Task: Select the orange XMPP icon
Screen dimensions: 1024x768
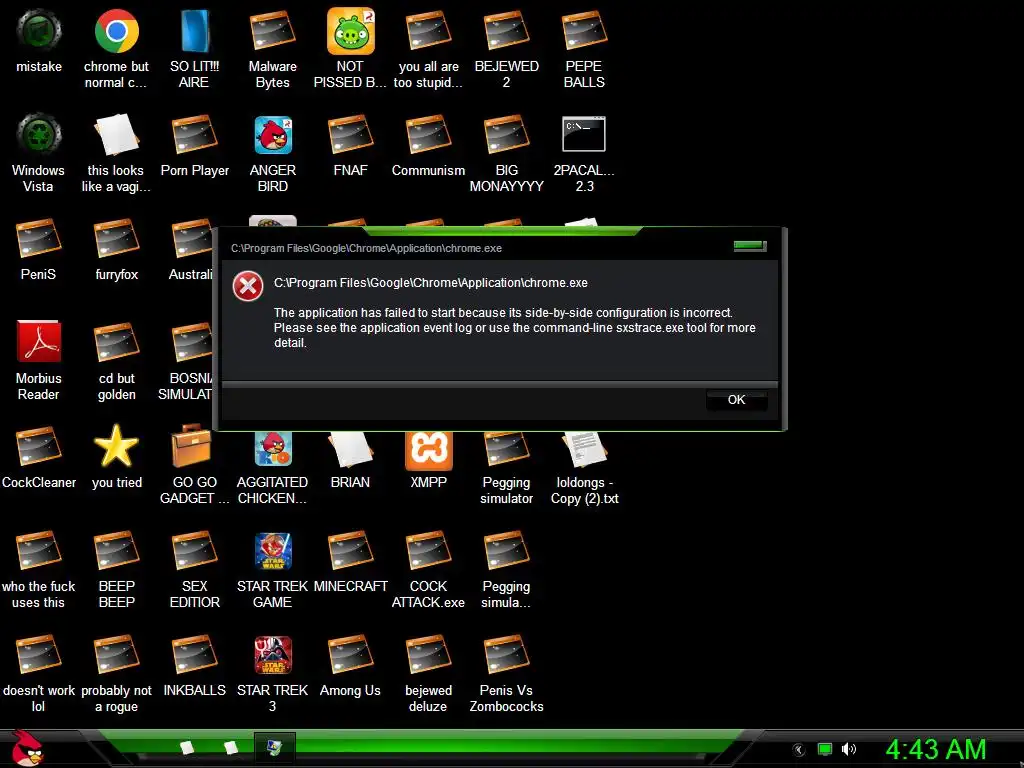Action: (428, 460)
